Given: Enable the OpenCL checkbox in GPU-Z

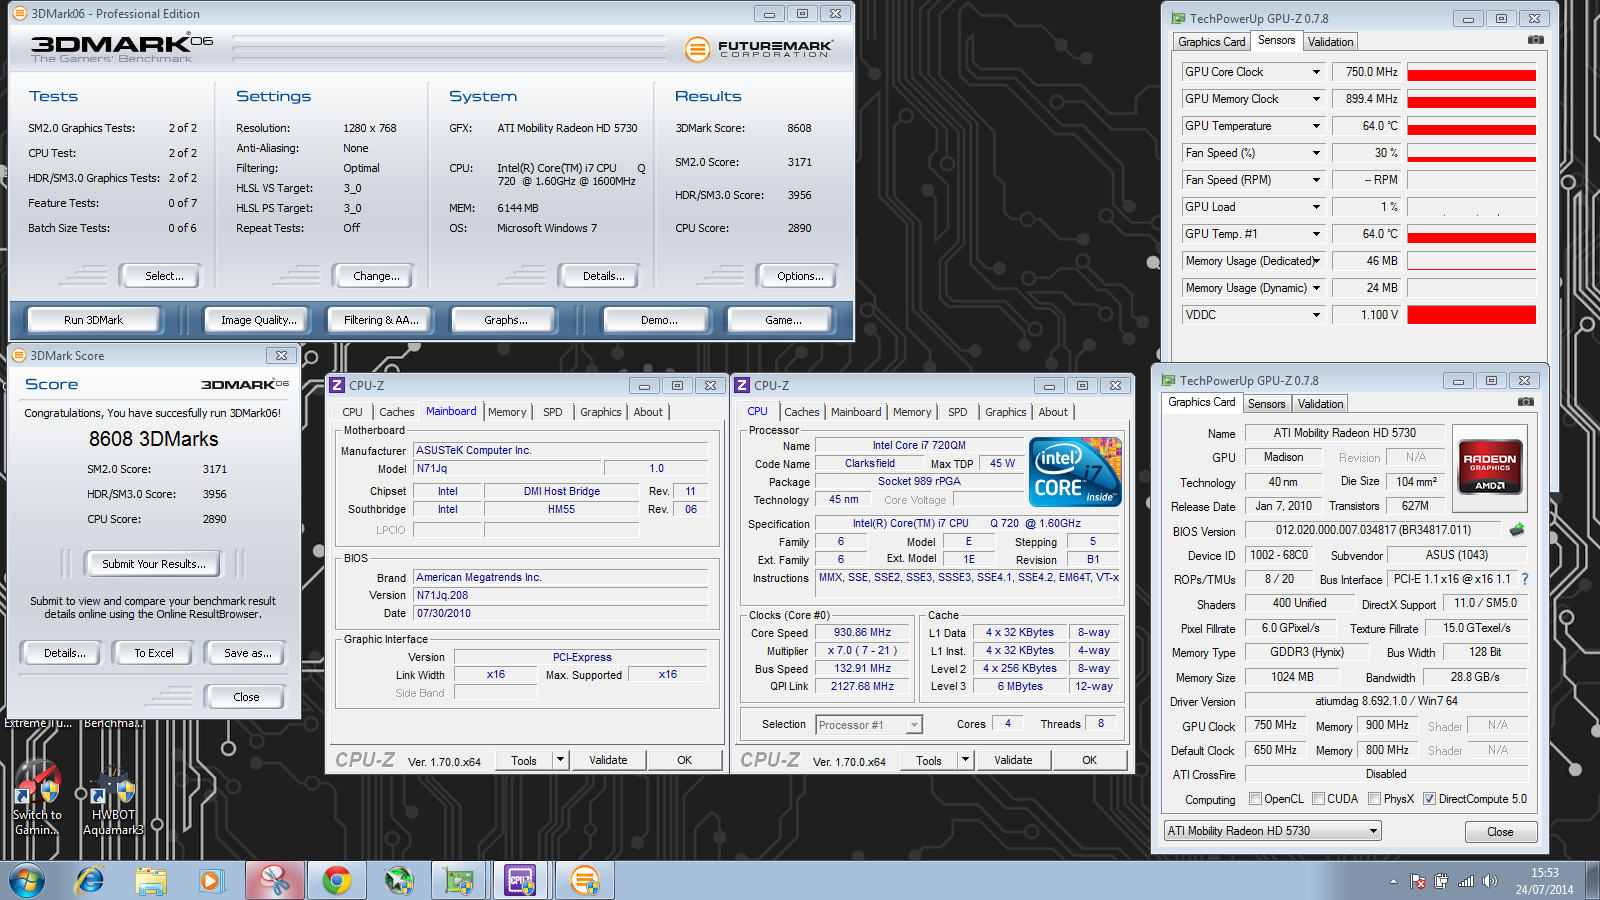Looking at the screenshot, I should 1256,799.
